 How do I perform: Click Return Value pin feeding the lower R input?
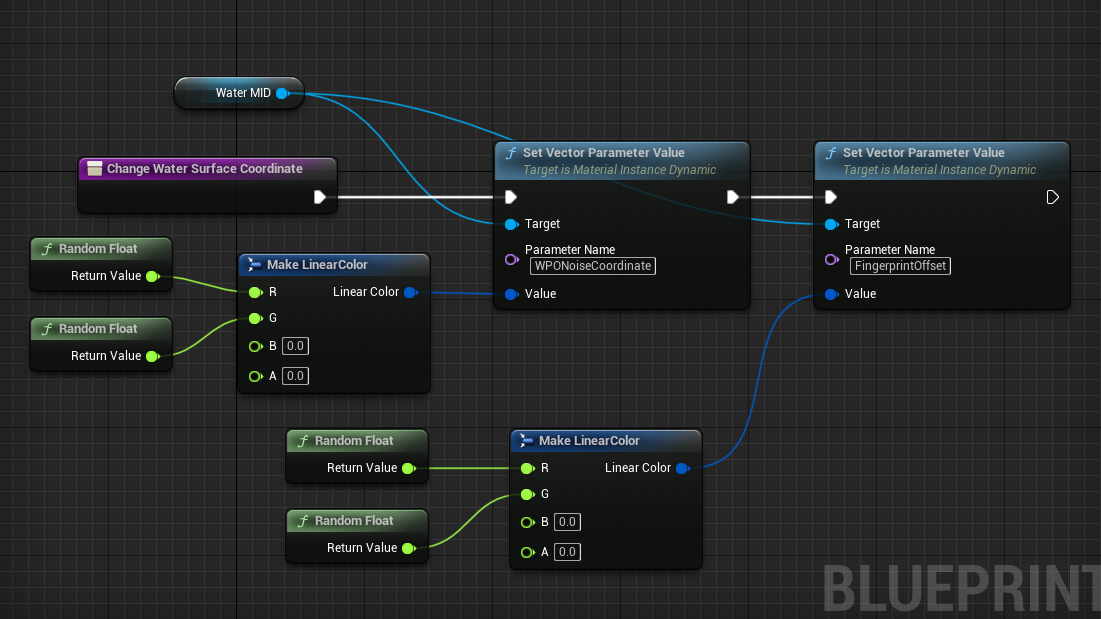point(409,468)
